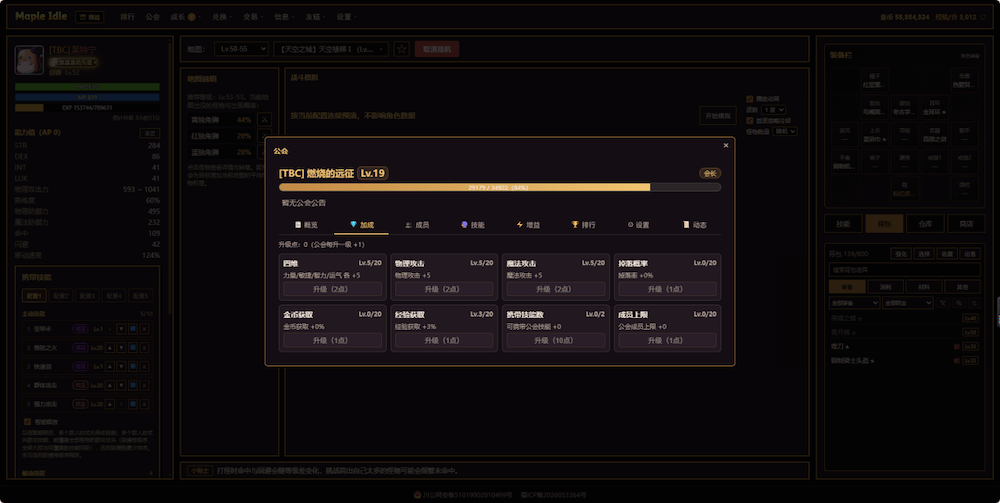Viewport: 1000px width, 503px height.
Task: Switch to the 成员 guild tab
Action: coord(416,225)
